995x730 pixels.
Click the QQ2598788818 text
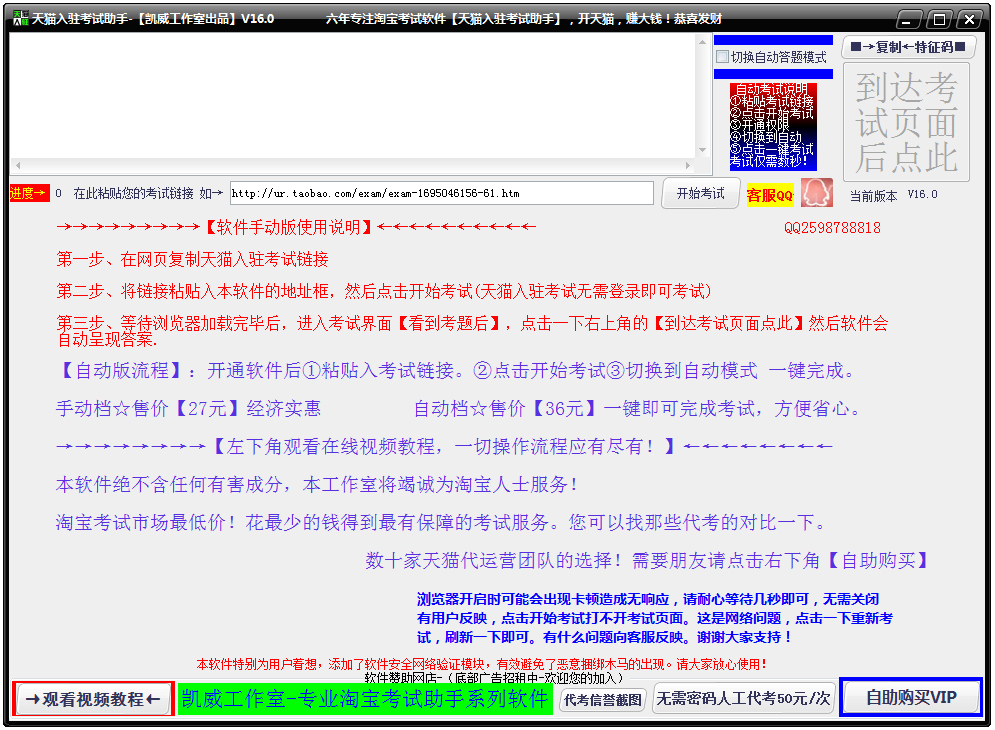pyautogui.click(x=832, y=228)
